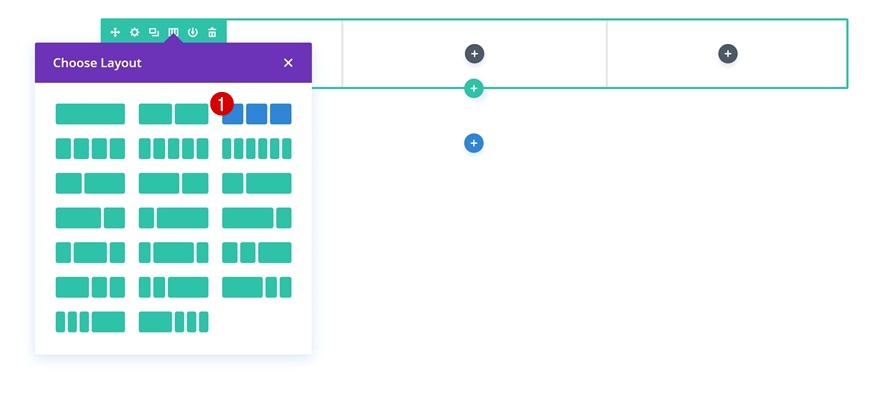Click the row move handle icon
Image resolution: width=880 pixels, height=402 pixels.
(x=115, y=32)
